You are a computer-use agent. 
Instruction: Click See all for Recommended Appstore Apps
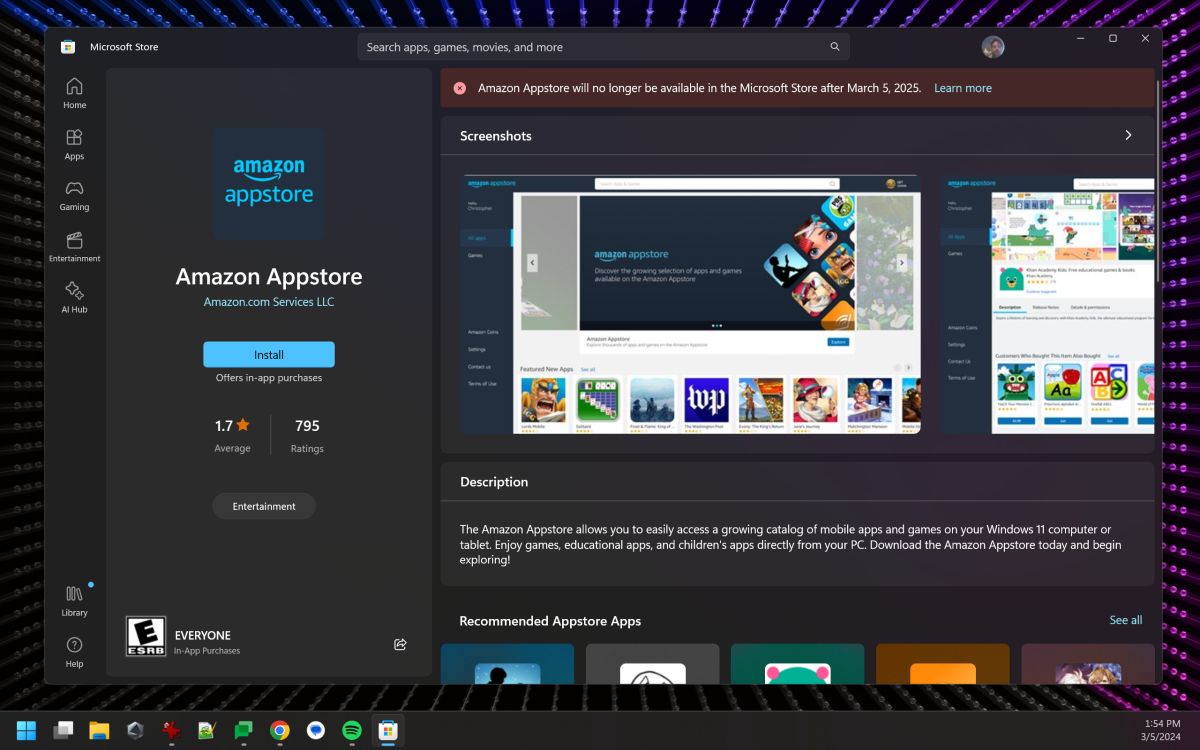pos(1126,620)
